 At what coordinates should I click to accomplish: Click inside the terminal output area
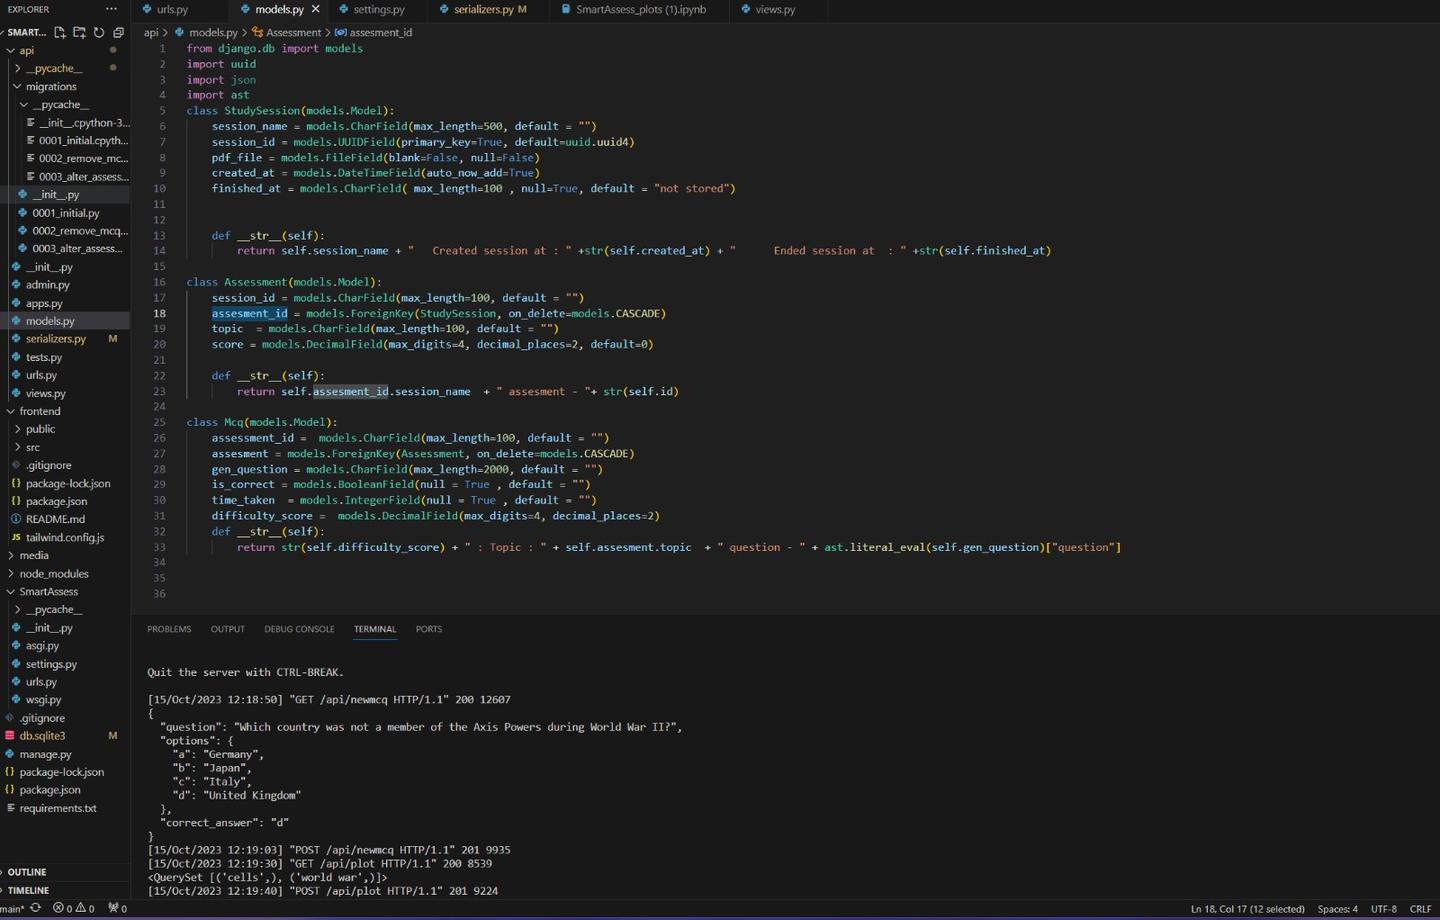point(785,770)
